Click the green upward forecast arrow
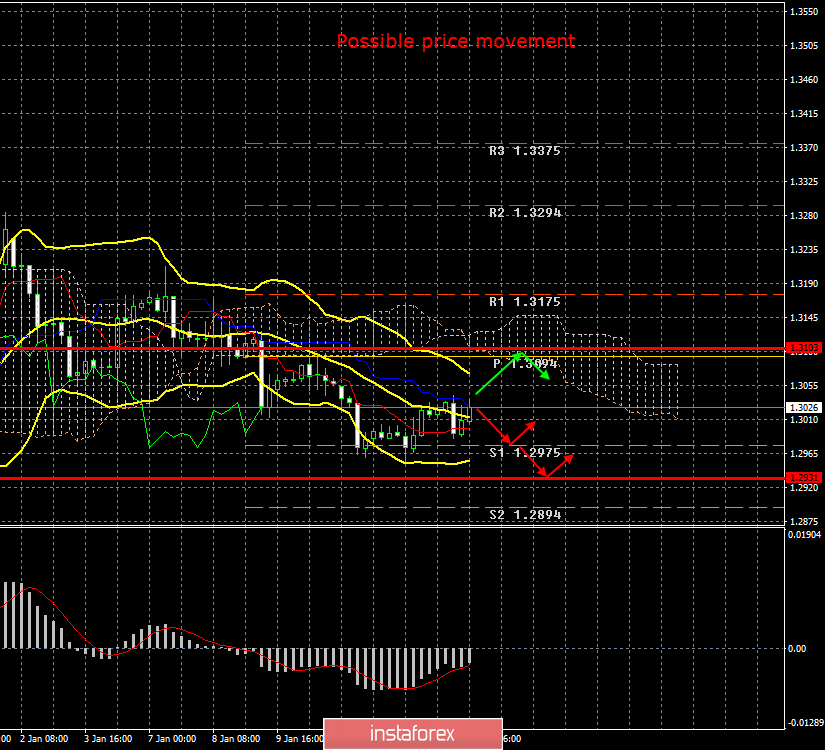This screenshot has width=825, height=750. (x=497, y=373)
